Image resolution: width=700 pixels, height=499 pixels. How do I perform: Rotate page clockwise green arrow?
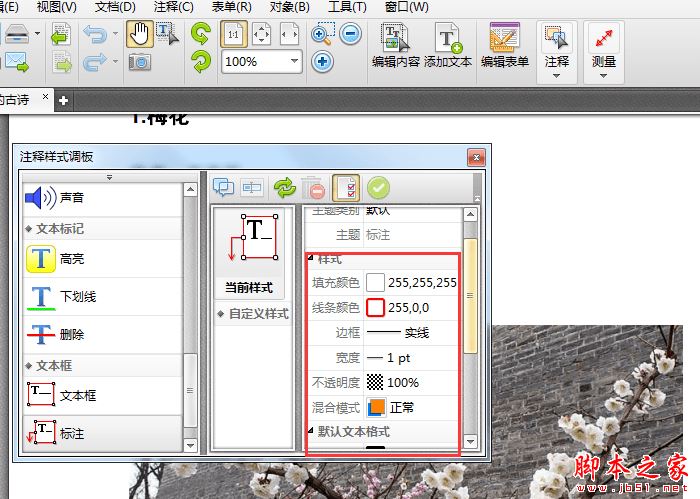(x=201, y=62)
